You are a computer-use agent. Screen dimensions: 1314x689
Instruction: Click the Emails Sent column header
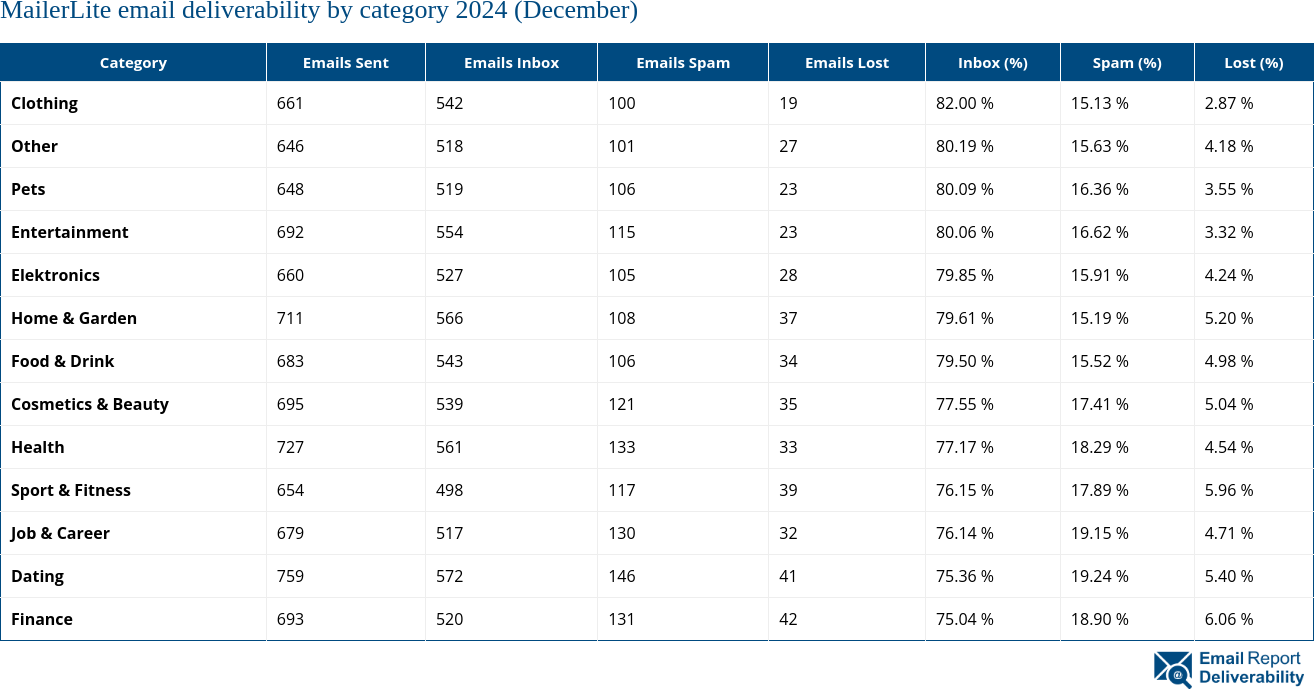(346, 62)
